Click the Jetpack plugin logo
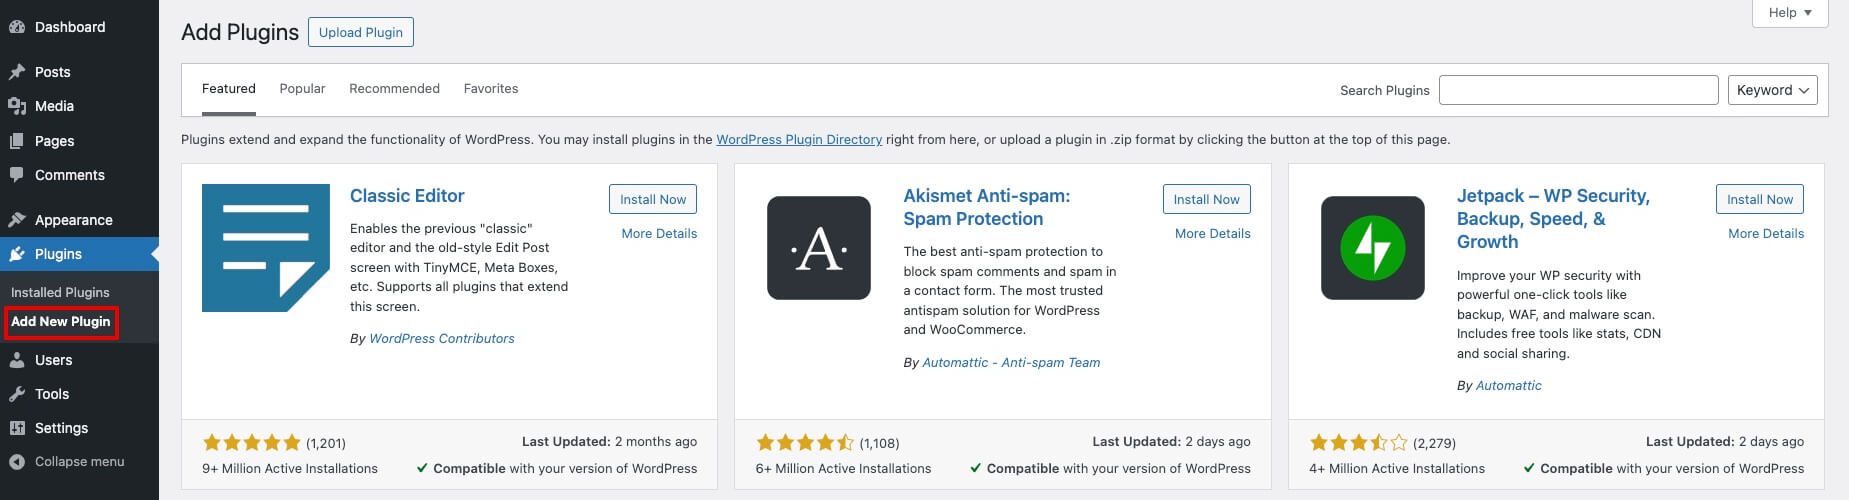The image size is (1849, 500). (x=1373, y=248)
